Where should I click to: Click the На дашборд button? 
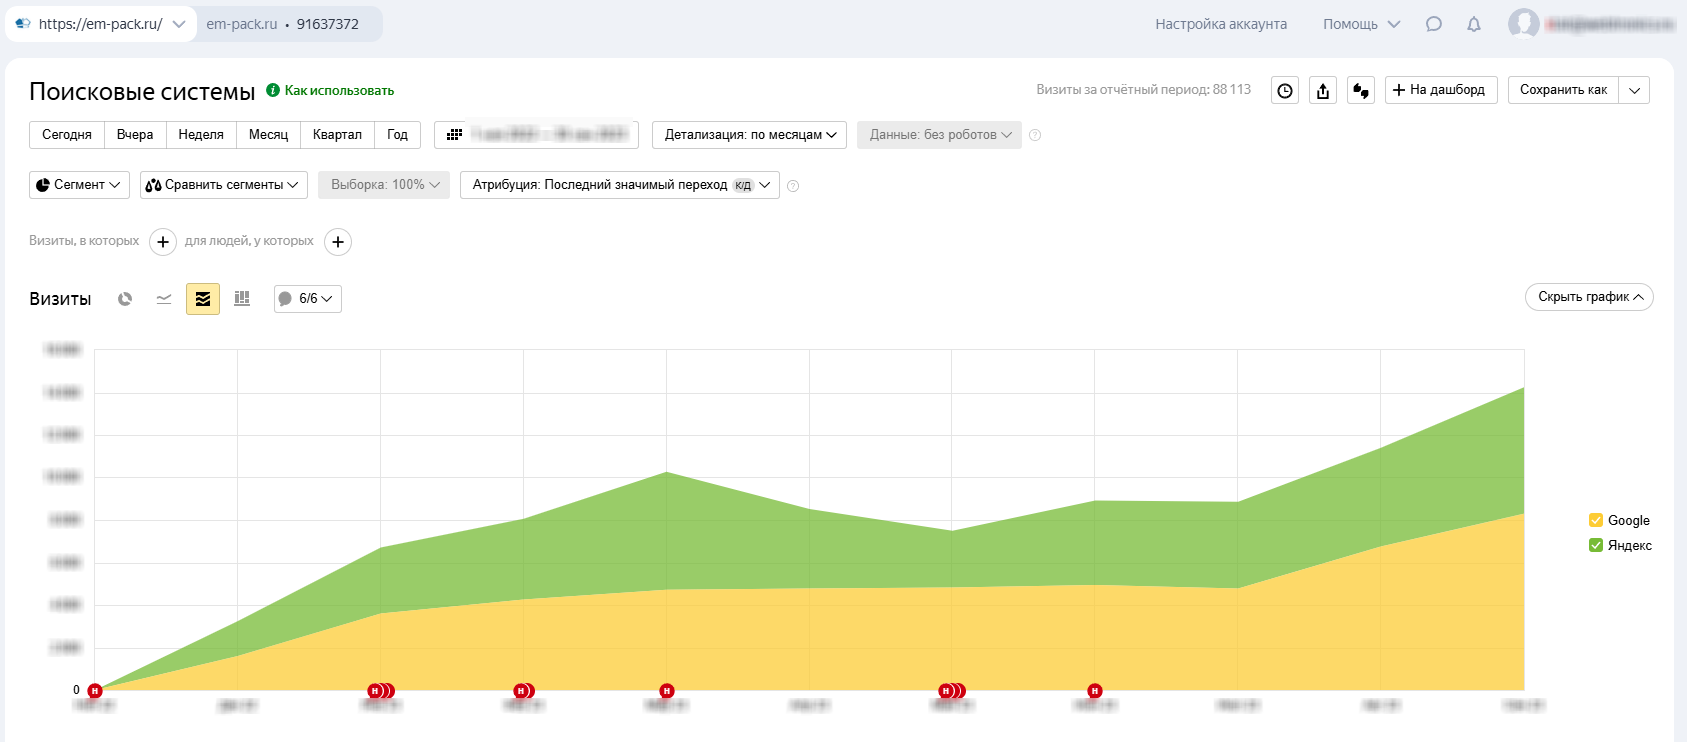click(x=1440, y=90)
